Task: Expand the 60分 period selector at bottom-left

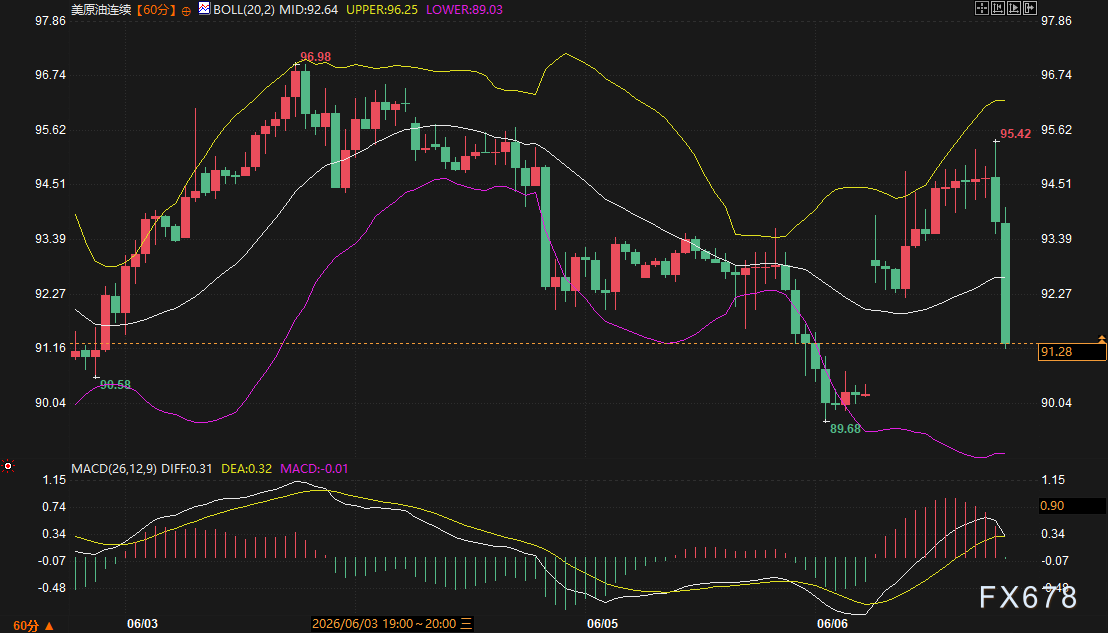Action: pos(34,625)
